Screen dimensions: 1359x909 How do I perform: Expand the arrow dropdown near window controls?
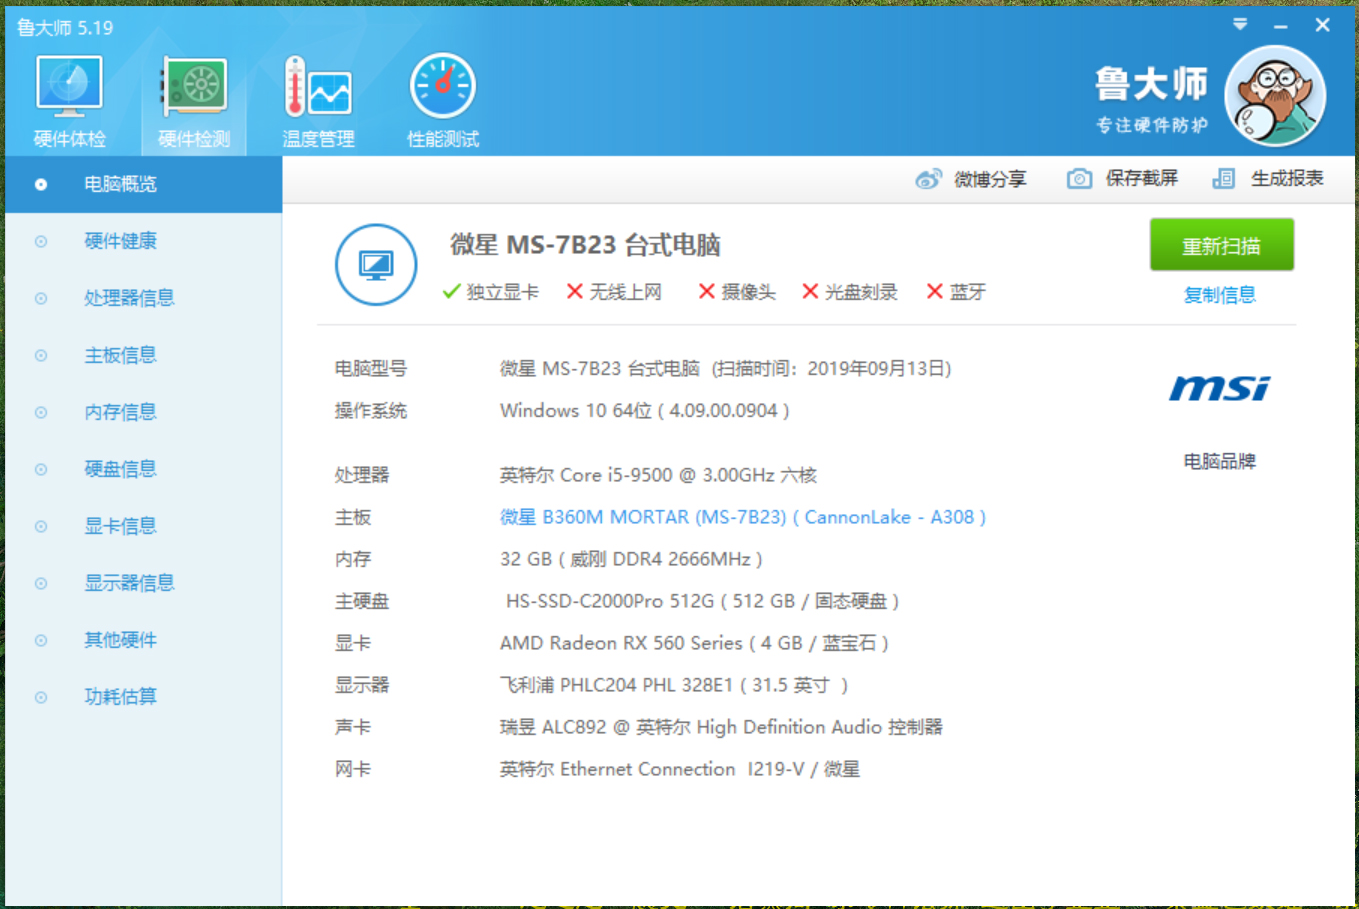[x=1239, y=23]
